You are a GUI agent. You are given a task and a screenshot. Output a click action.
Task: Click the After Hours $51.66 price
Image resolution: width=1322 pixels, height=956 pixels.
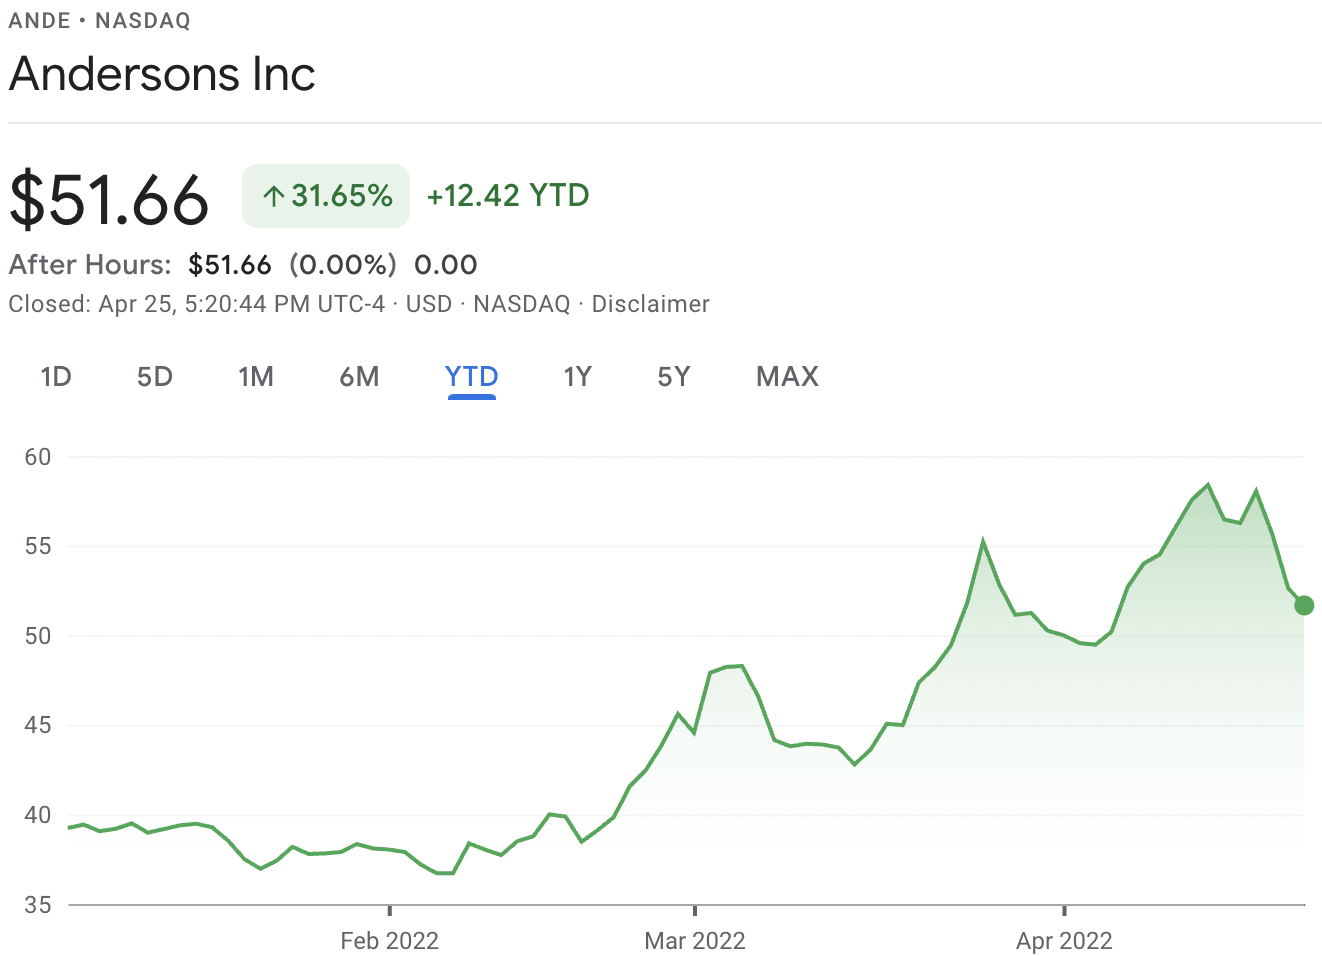(230, 265)
